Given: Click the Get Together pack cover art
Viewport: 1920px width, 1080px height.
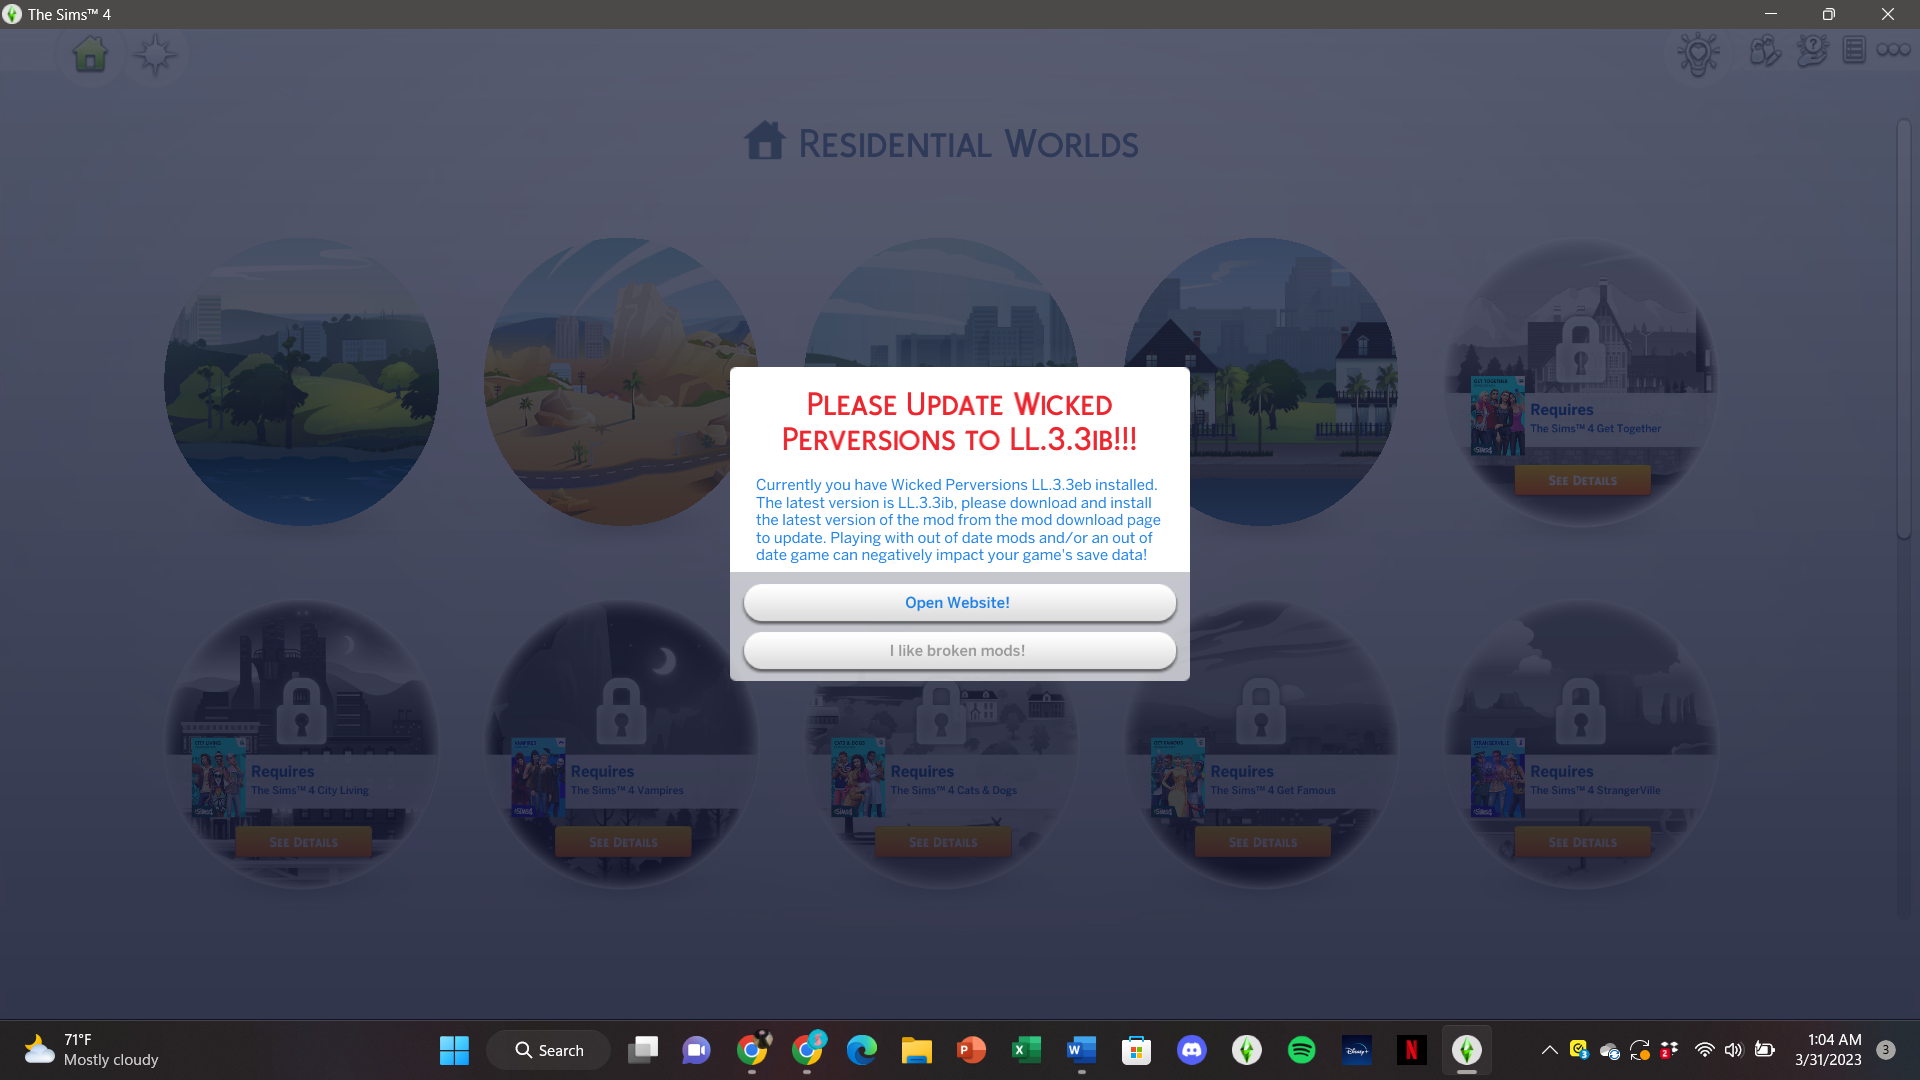Looking at the screenshot, I should (x=1498, y=416).
